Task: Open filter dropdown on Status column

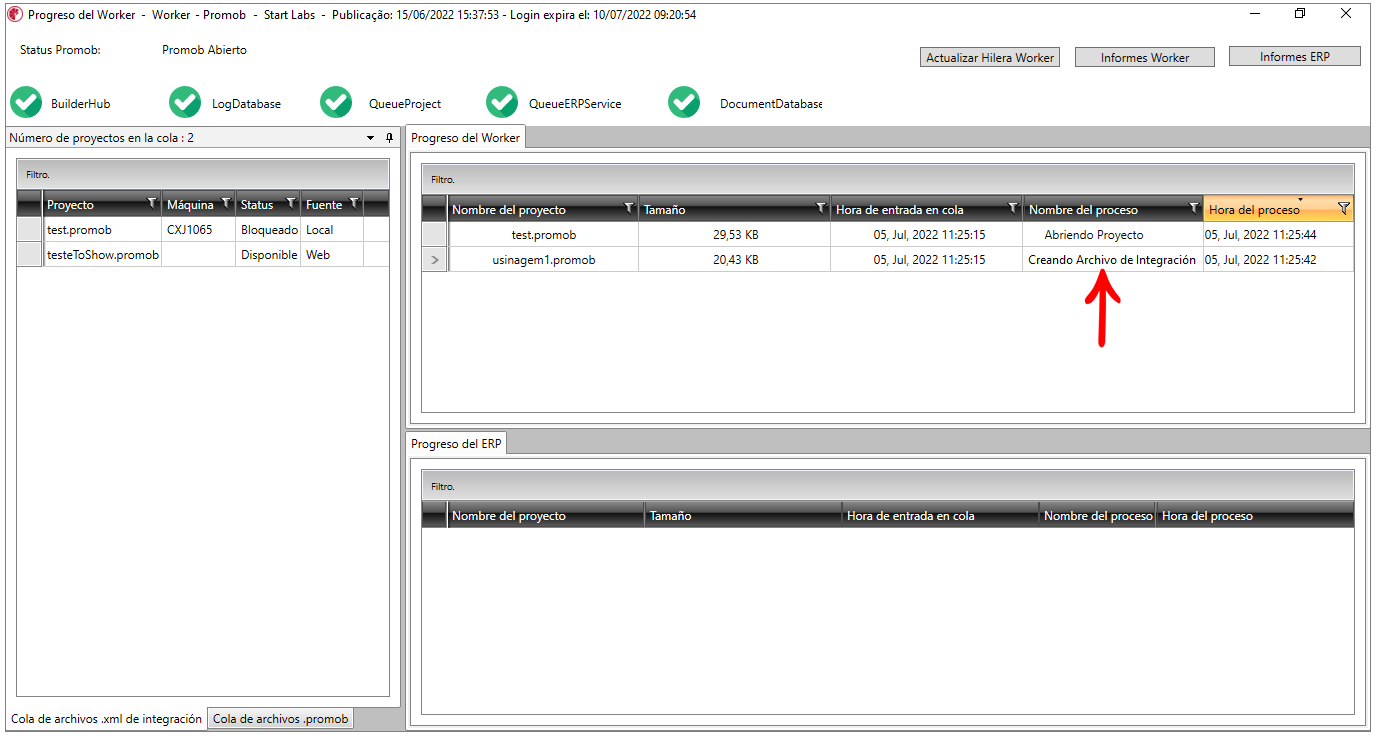Action: 291,203
